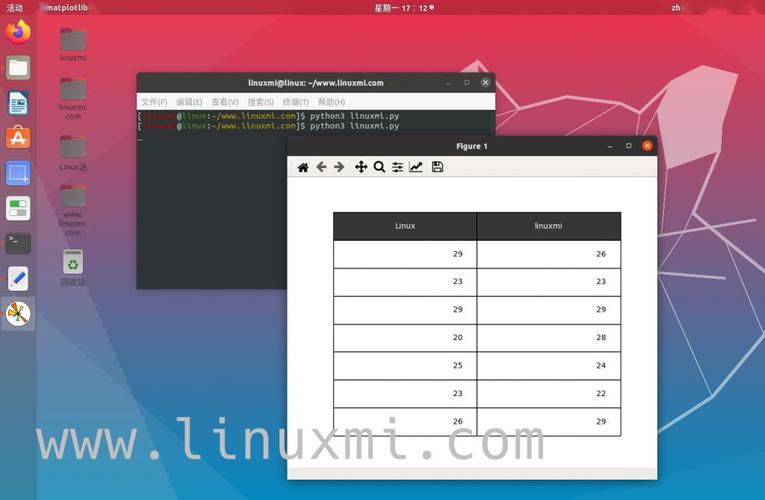Click value 26 in the Linux column
The height and width of the screenshot is (500, 765).
click(x=457, y=421)
